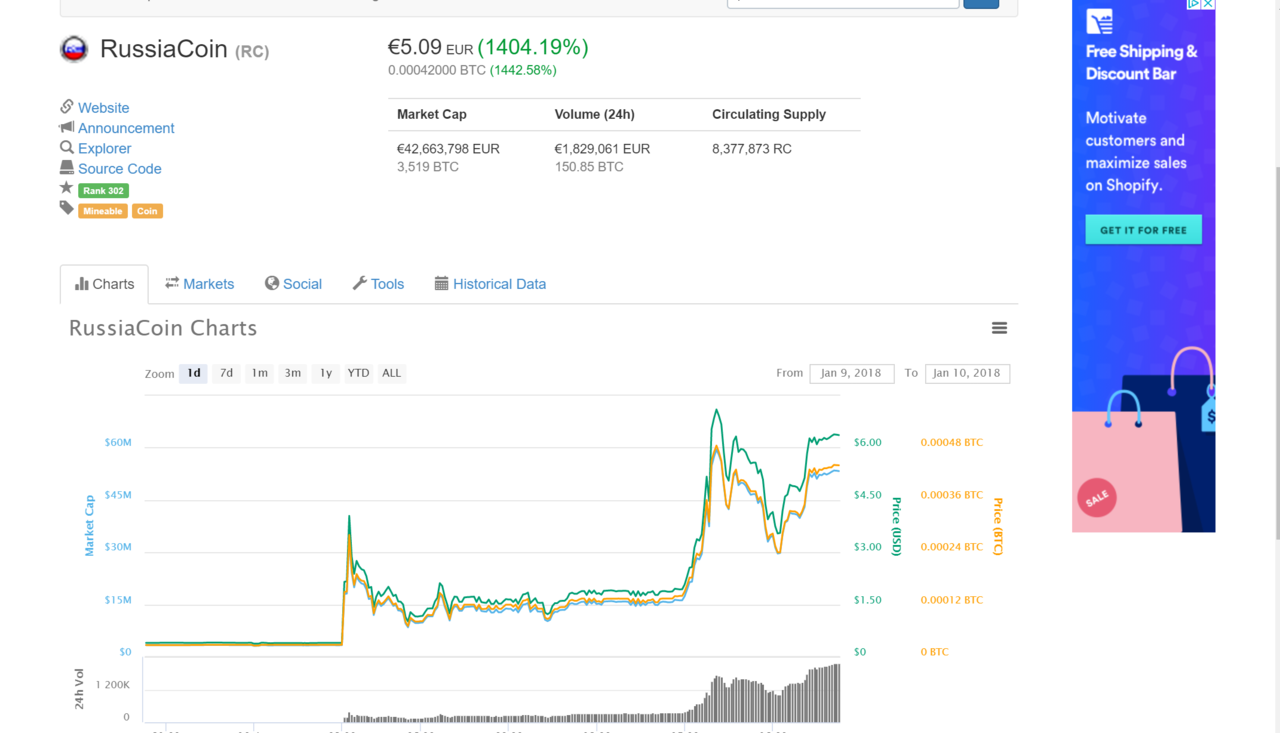
Task: Click the €1,829,061 EUR volume value
Action: click(602, 148)
